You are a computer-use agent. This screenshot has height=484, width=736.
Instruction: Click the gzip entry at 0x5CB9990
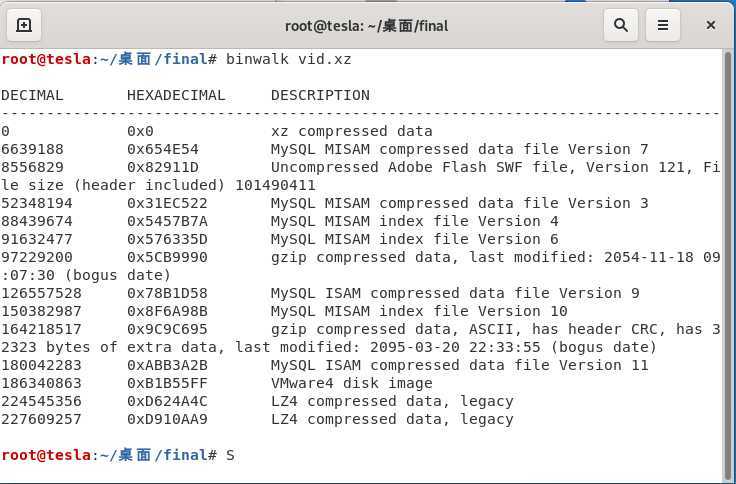coord(360,266)
